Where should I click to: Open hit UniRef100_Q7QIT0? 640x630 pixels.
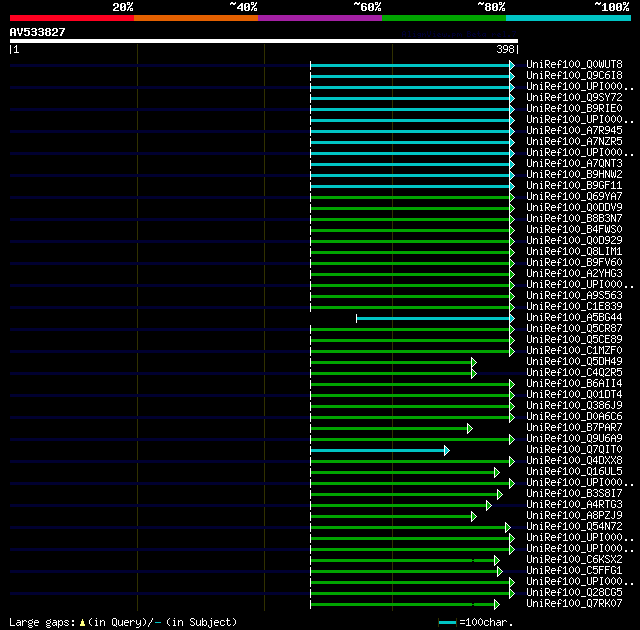tap(574, 450)
